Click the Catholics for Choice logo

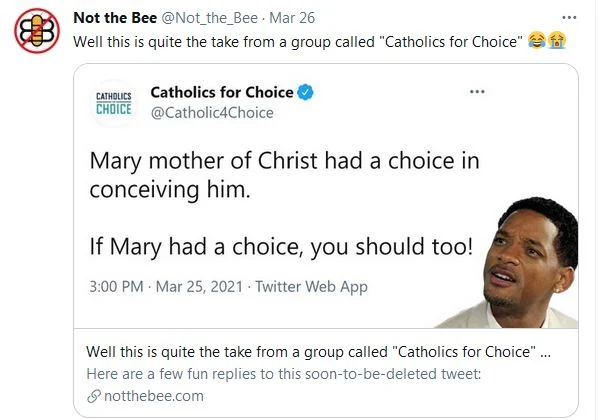(x=112, y=103)
